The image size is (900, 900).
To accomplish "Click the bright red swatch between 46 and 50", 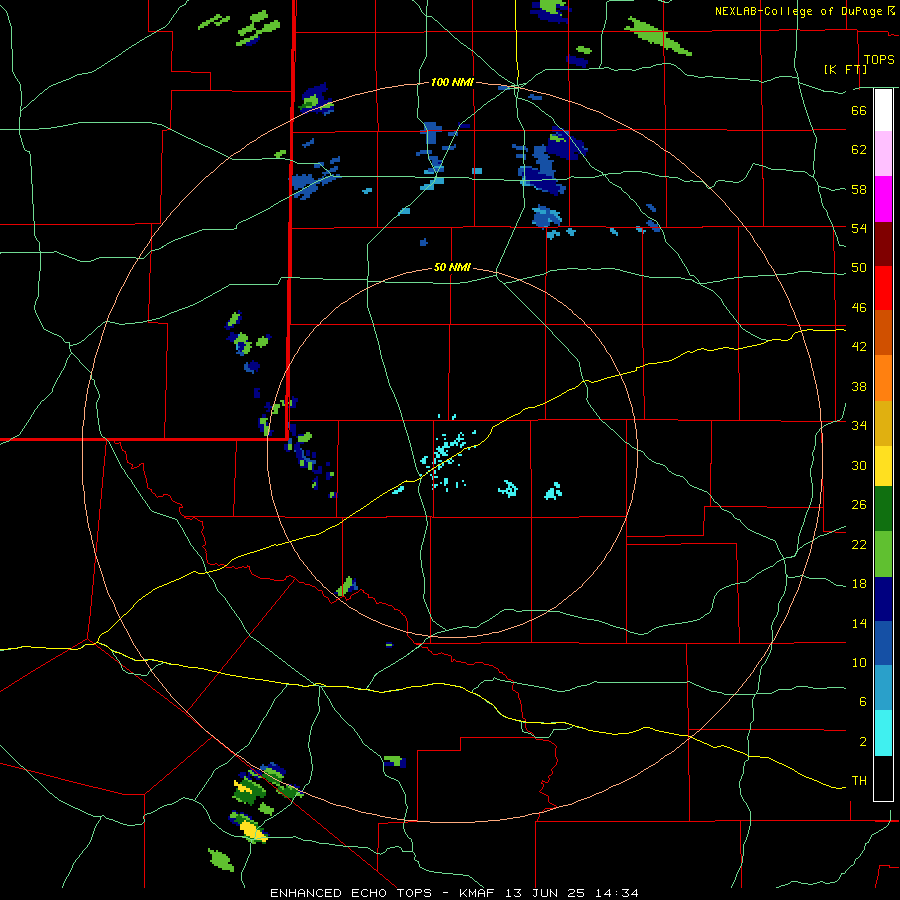I will [883, 288].
